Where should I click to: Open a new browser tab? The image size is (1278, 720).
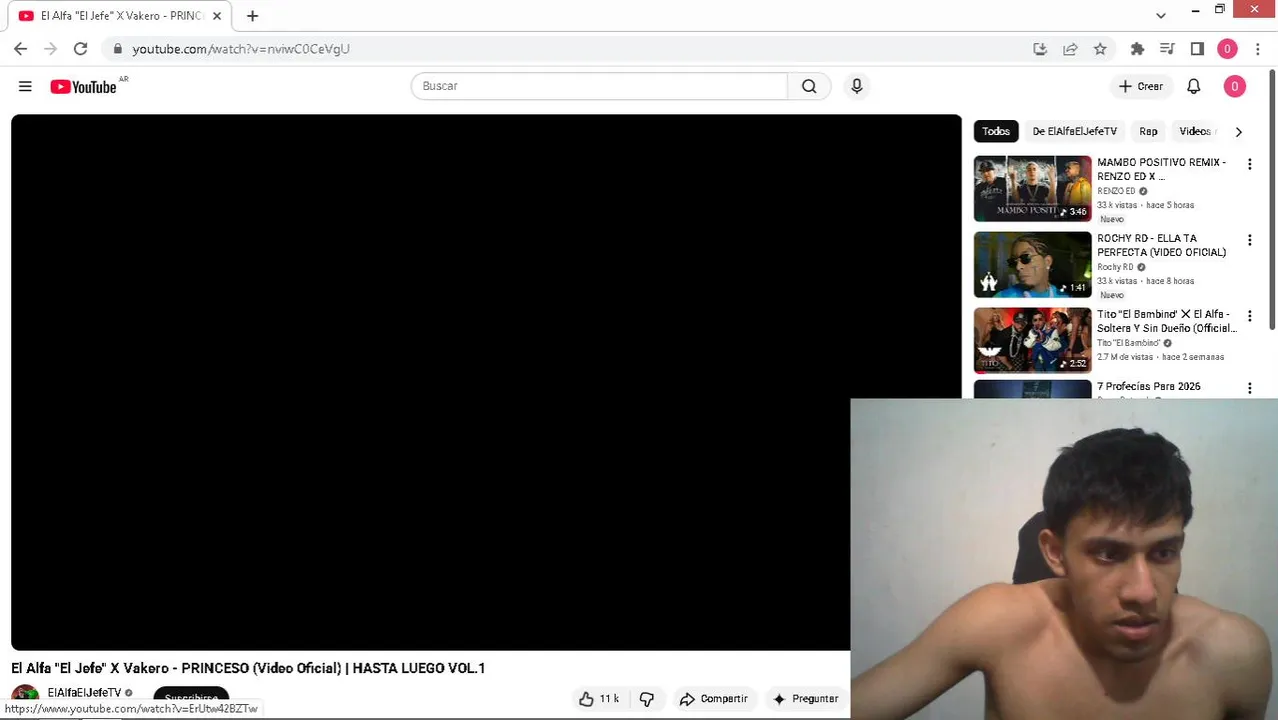(252, 16)
